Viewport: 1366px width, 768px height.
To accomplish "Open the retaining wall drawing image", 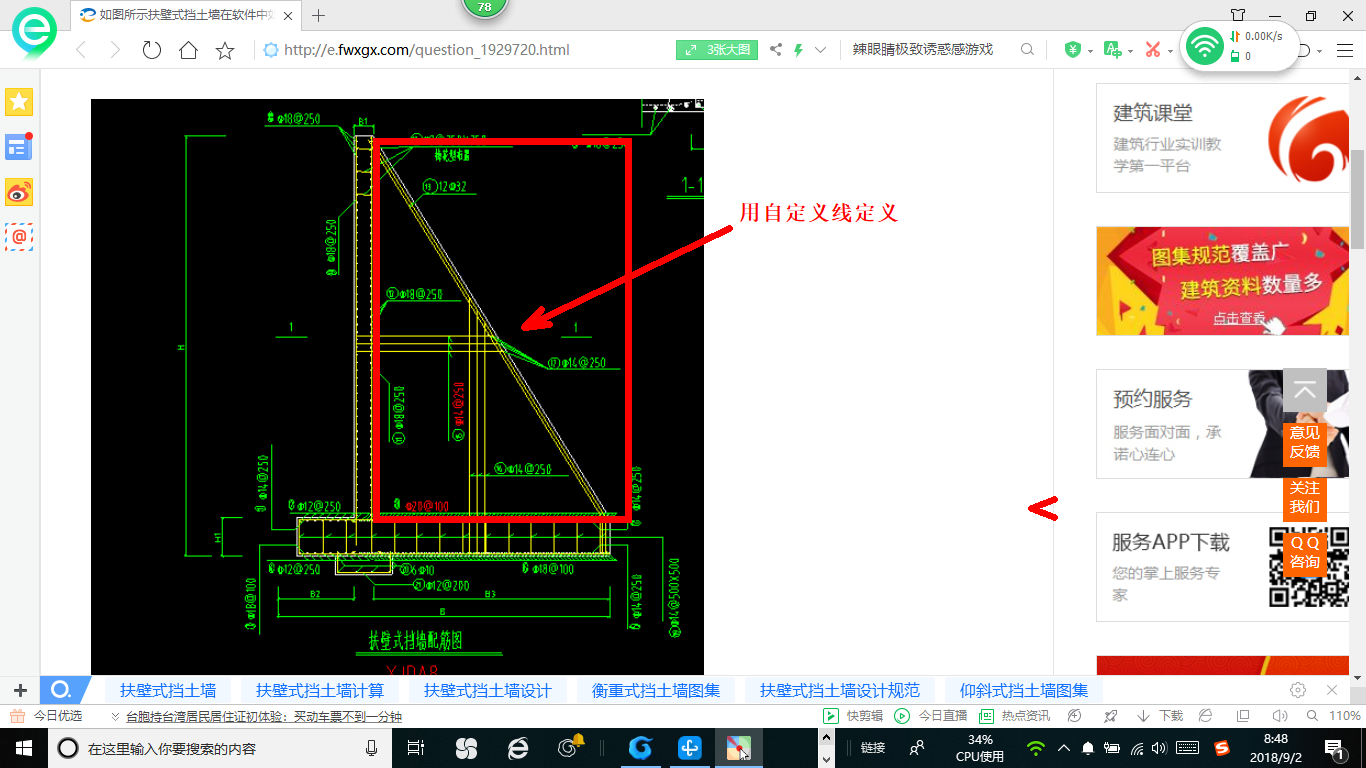I will 397,386.
